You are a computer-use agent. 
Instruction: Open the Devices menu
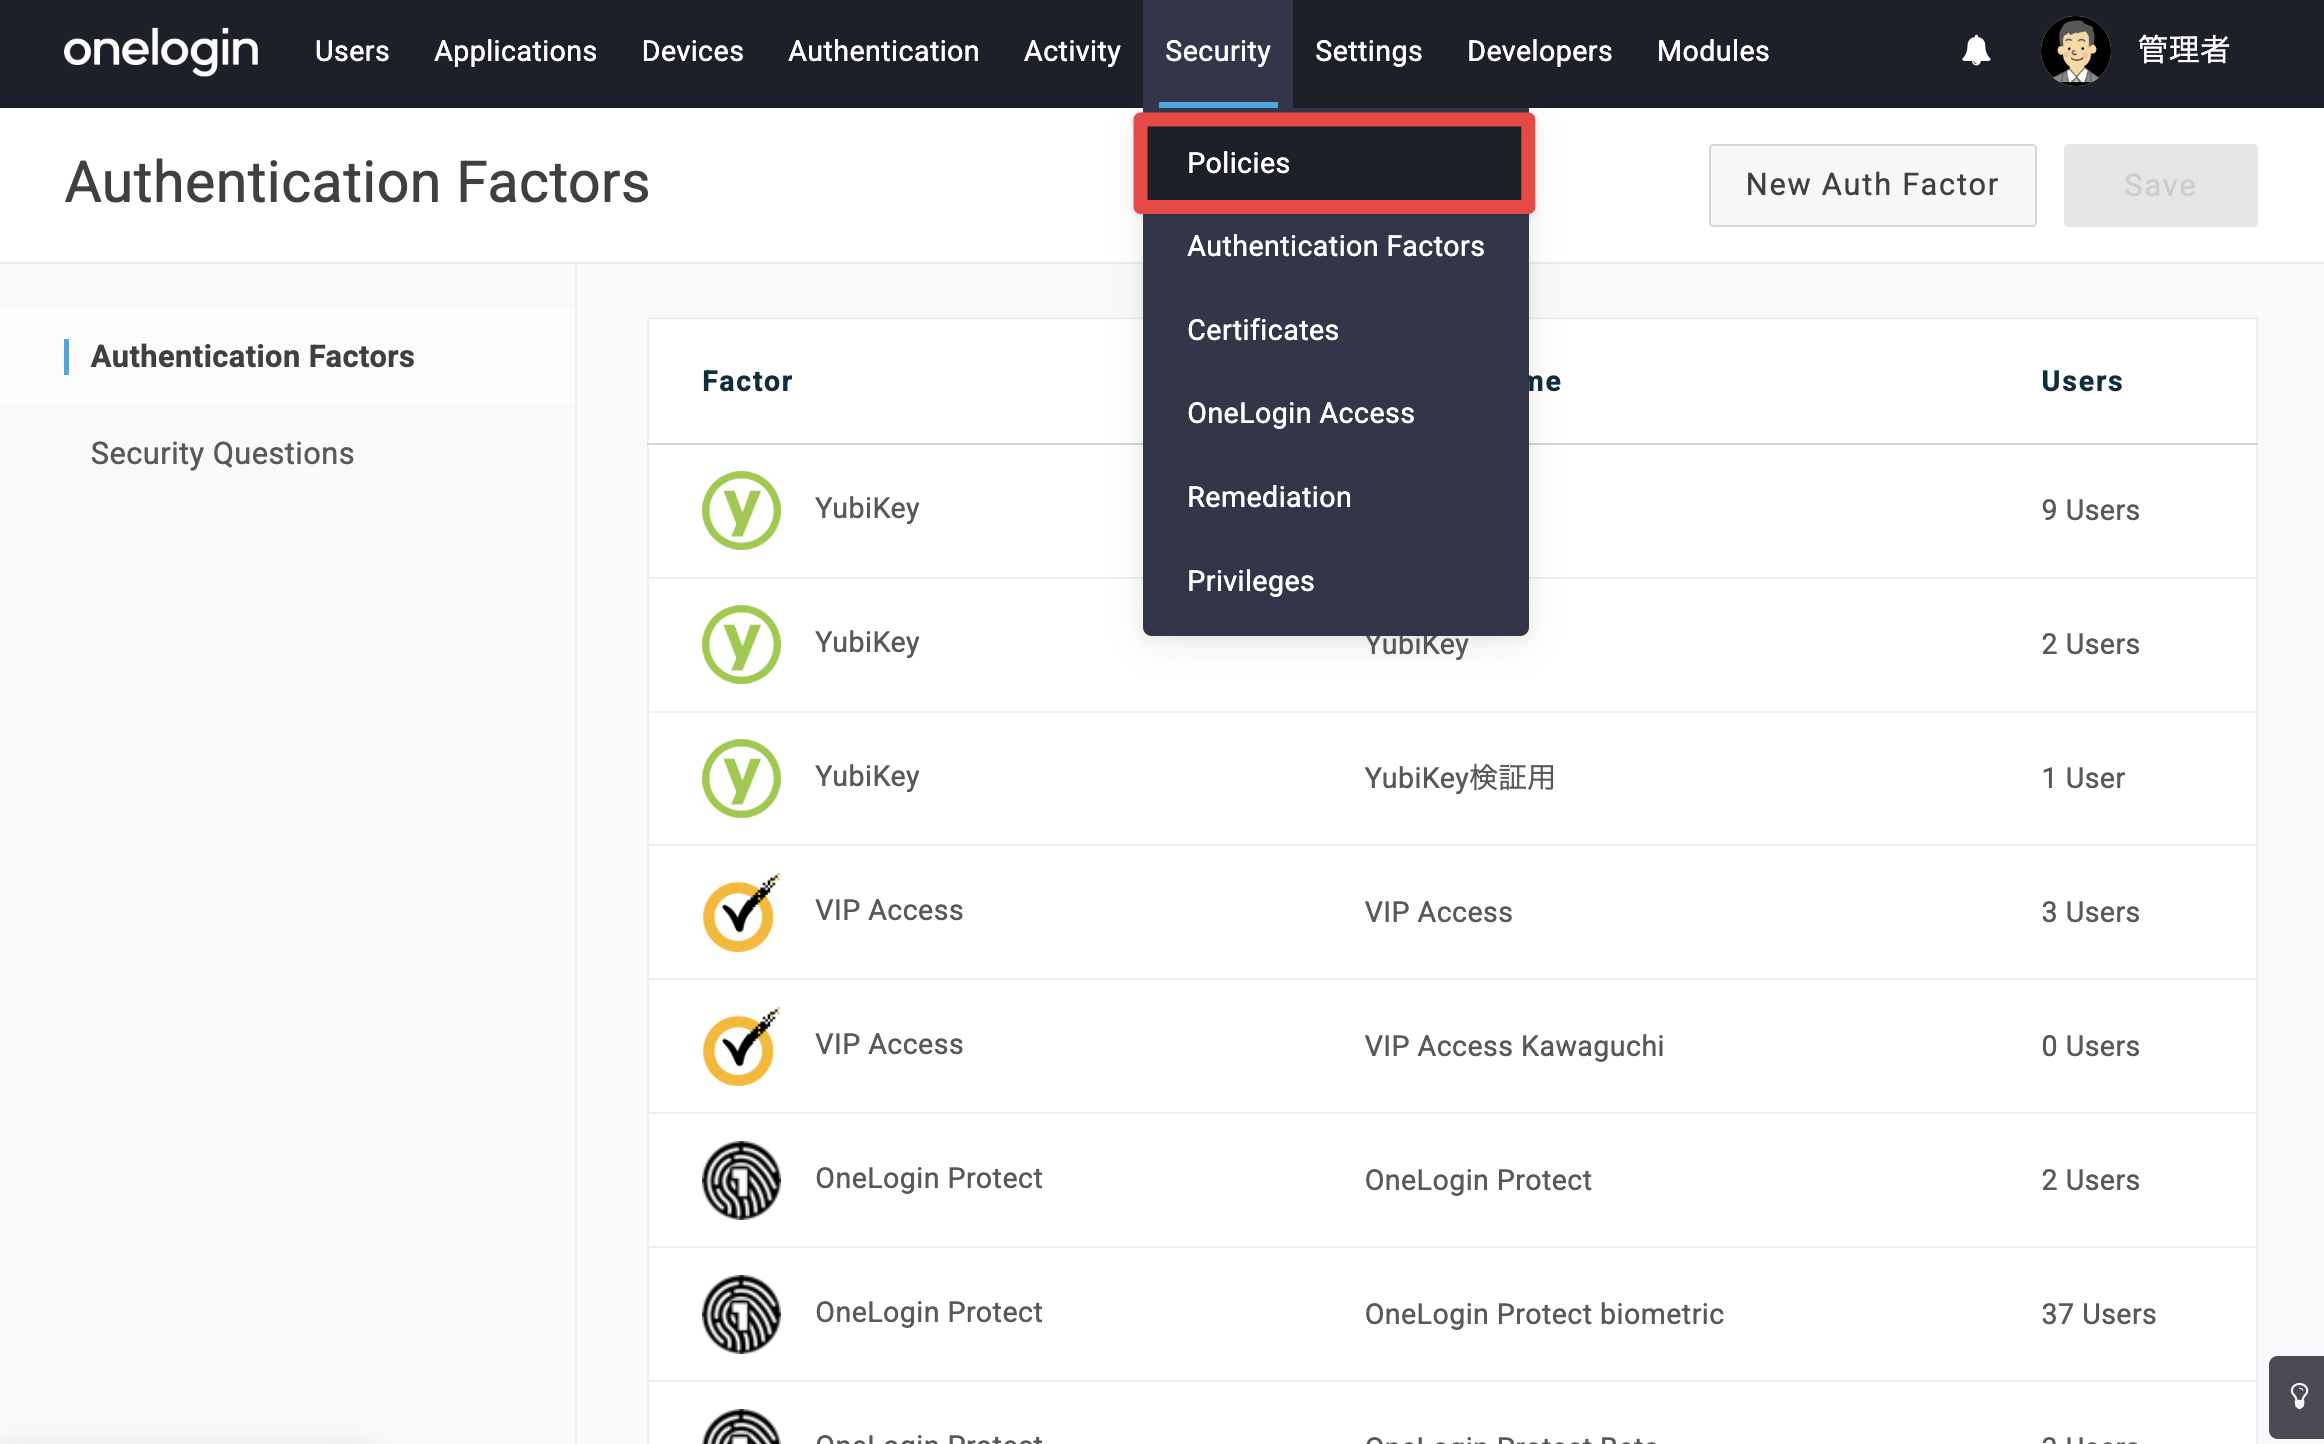[x=693, y=51]
